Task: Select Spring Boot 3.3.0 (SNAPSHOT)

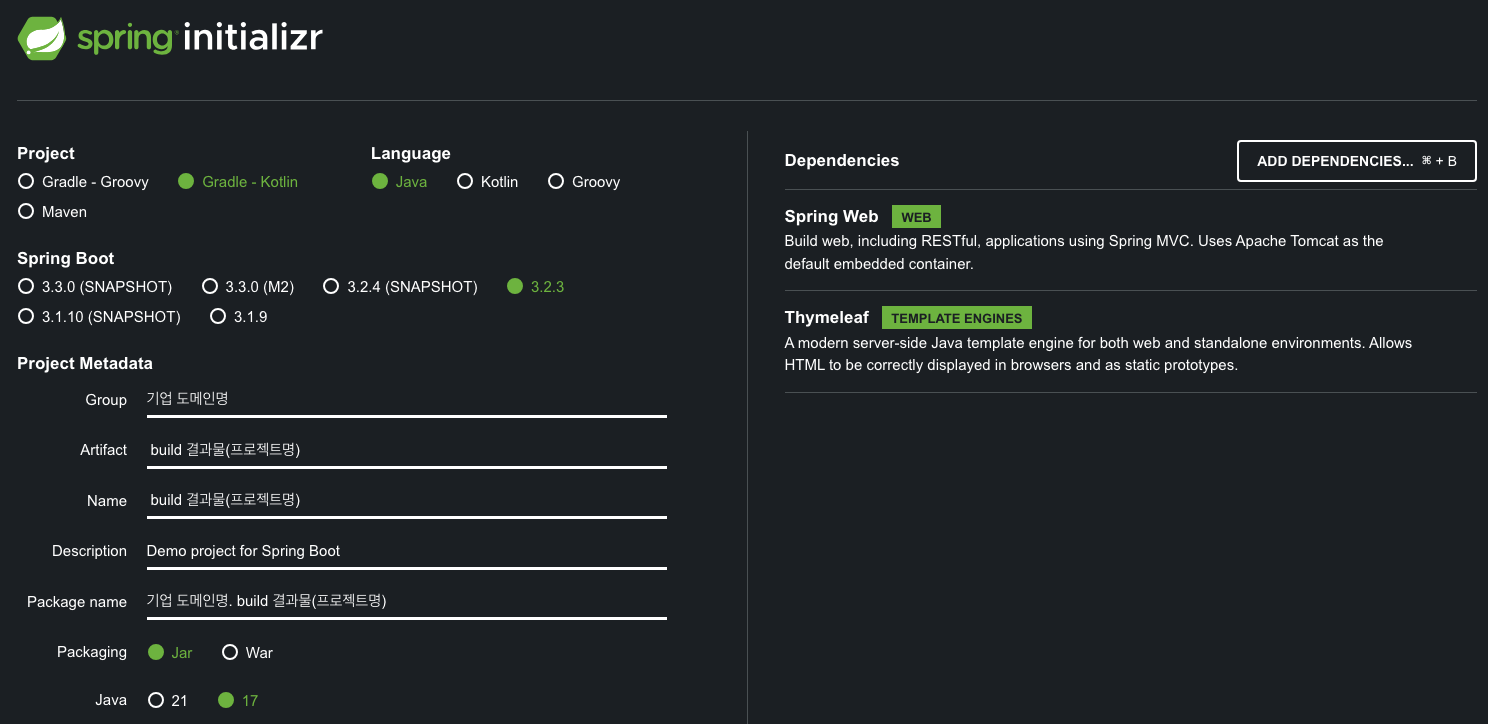Action: coord(96,287)
